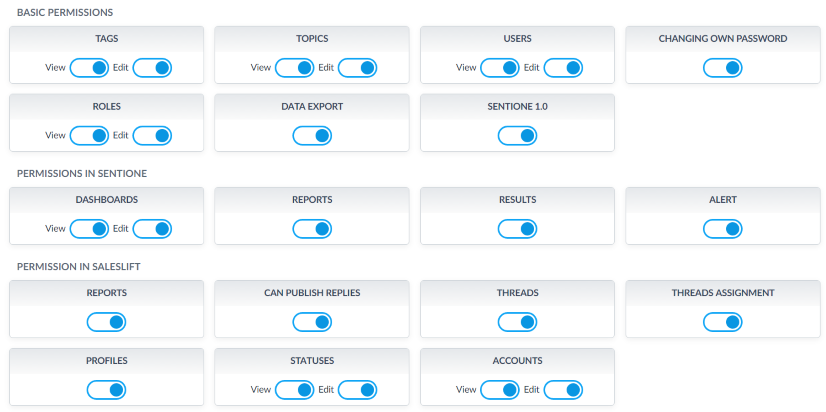Toggle Changing Own Password permission

[723, 68]
